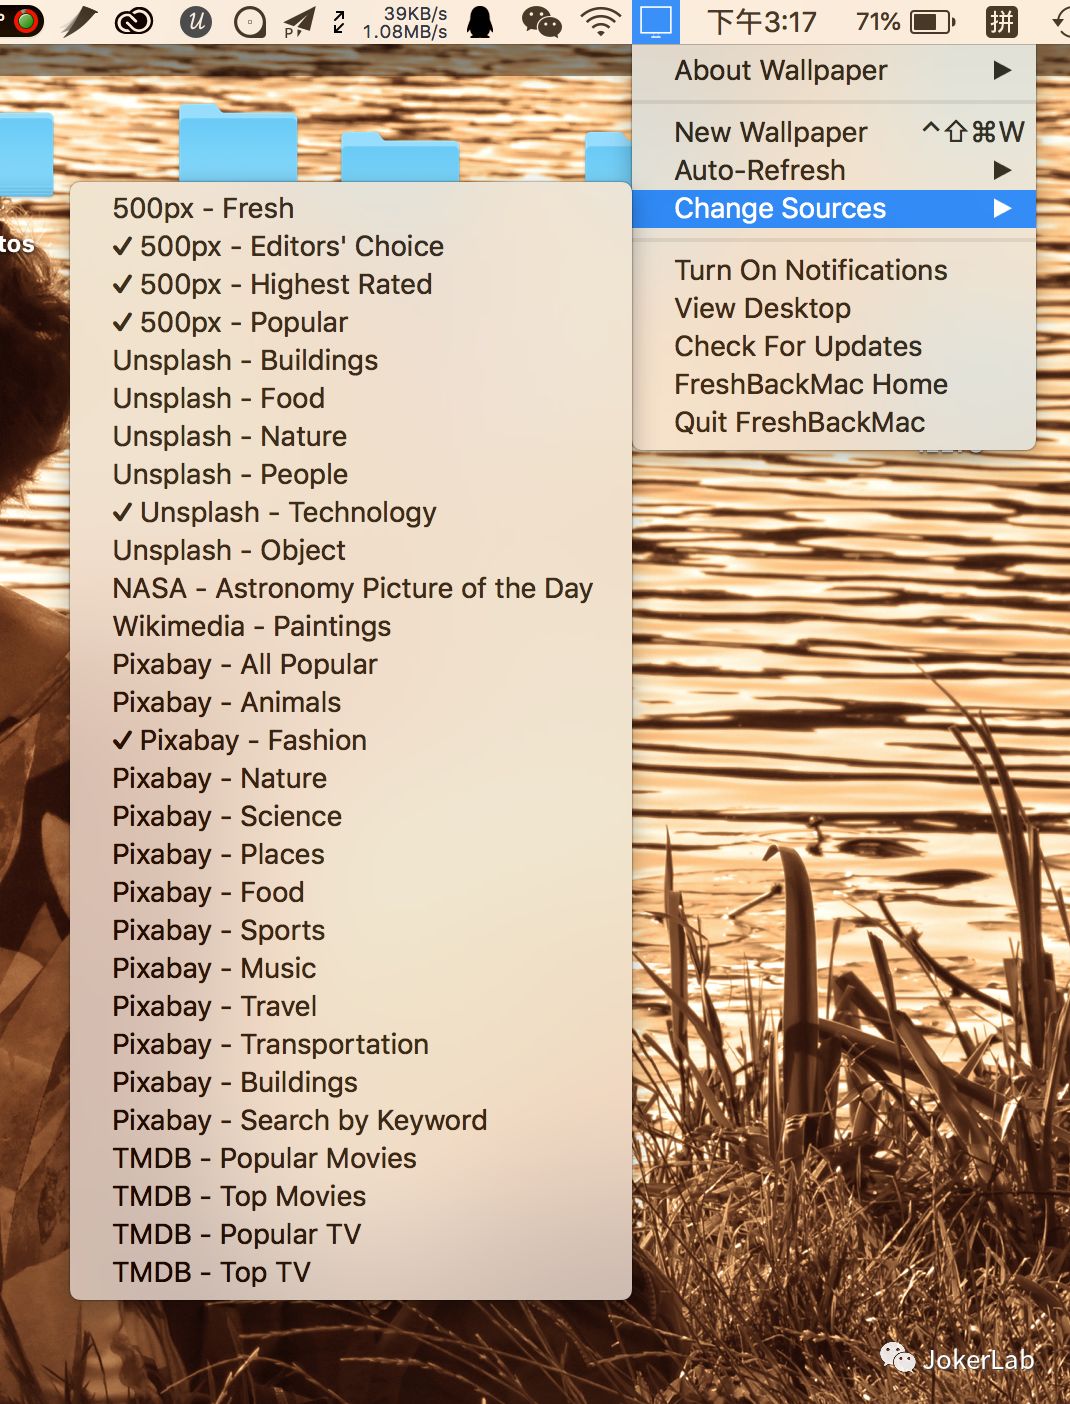The height and width of the screenshot is (1404, 1070).
Task: Click the FreshBackMac monitor icon in menu bar
Action: [656, 22]
